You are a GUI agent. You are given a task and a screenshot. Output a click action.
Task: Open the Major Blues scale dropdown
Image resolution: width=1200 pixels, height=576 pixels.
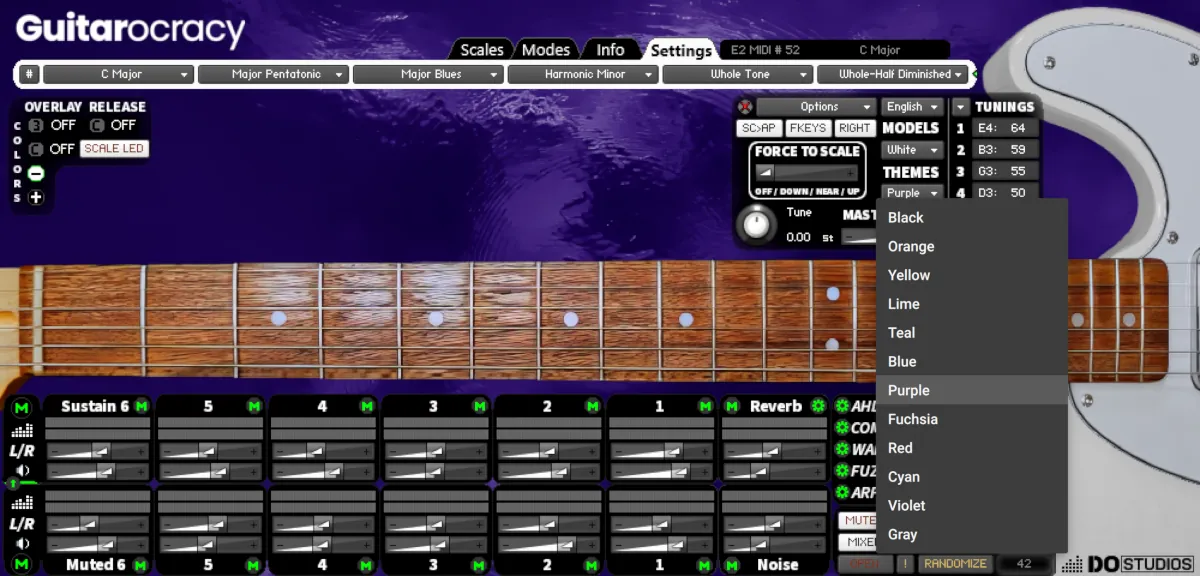tap(428, 74)
